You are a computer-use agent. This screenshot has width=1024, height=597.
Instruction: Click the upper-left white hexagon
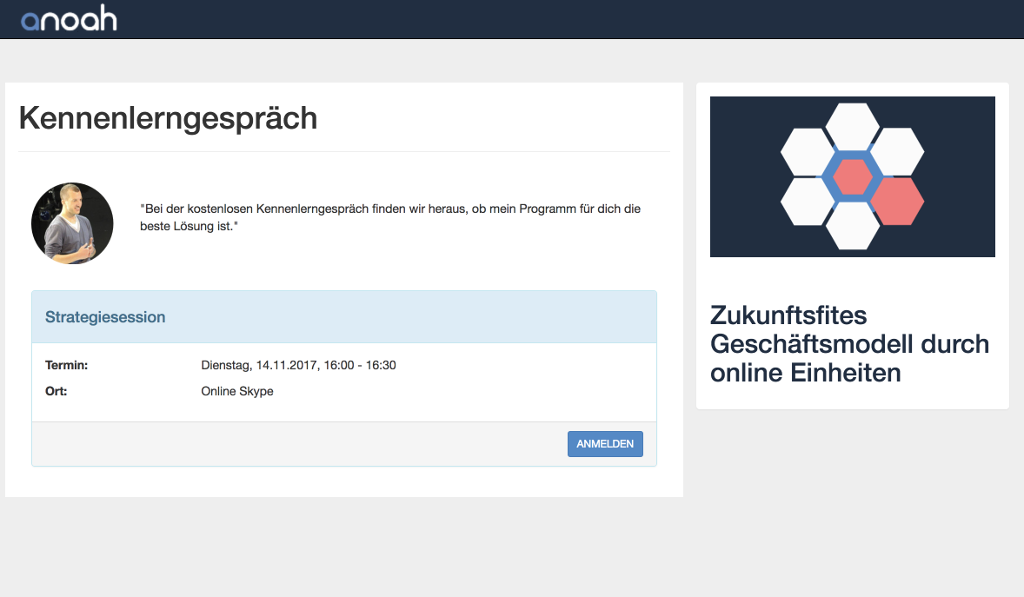807,151
